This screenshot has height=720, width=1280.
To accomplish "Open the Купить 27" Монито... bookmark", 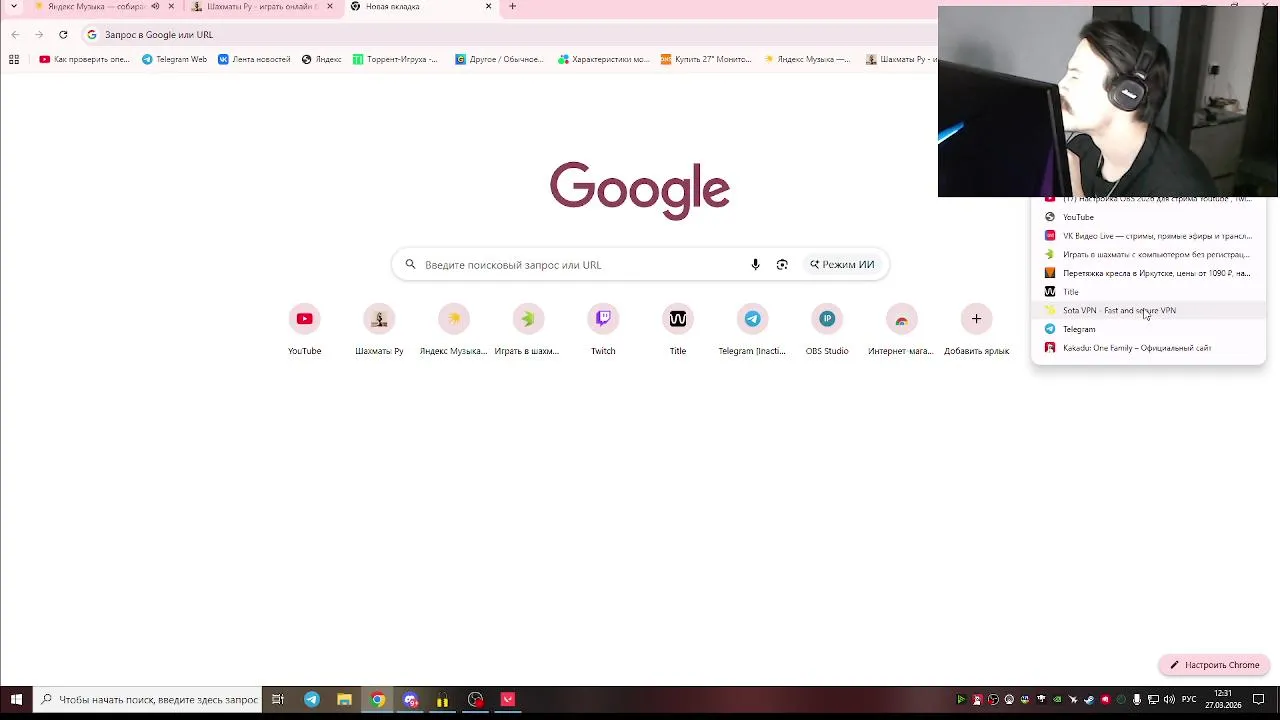I will tap(705, 59).
